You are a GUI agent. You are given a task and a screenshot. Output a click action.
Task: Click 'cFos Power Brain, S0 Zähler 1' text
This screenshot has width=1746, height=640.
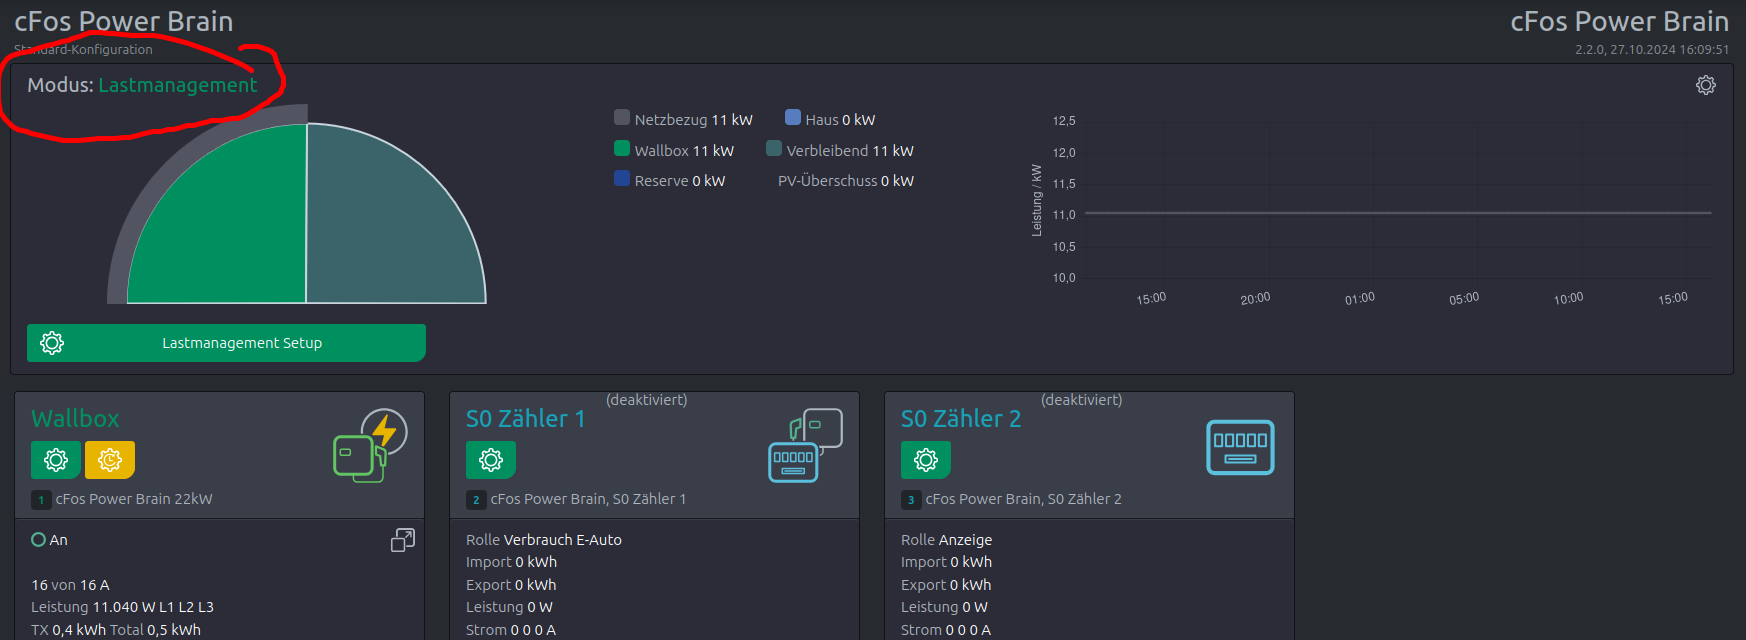(588, 499)
